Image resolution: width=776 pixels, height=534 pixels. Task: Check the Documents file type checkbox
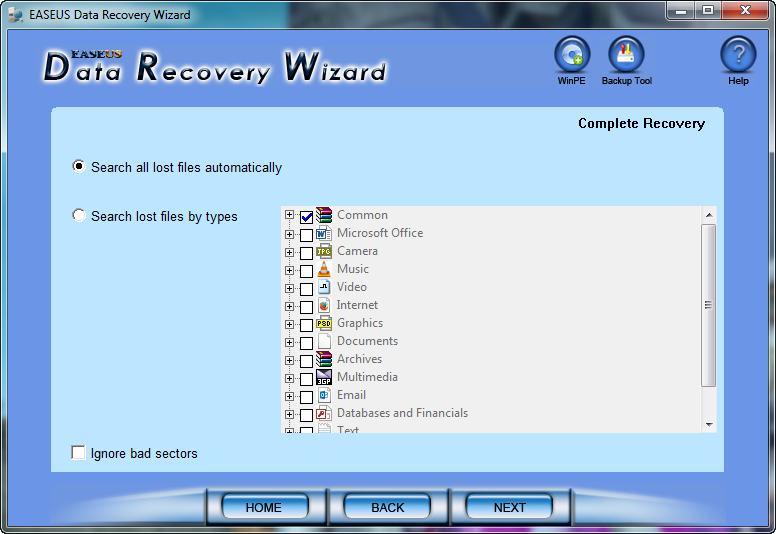coord(306,343)
